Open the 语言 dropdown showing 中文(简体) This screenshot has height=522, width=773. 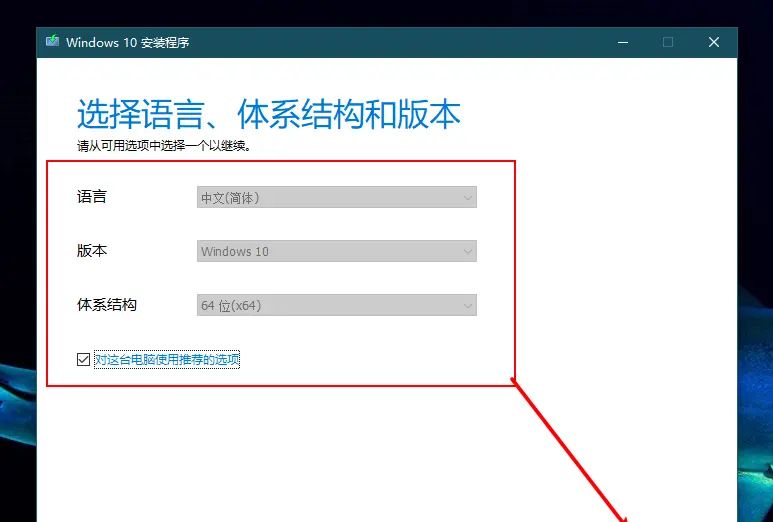point(337,197)
